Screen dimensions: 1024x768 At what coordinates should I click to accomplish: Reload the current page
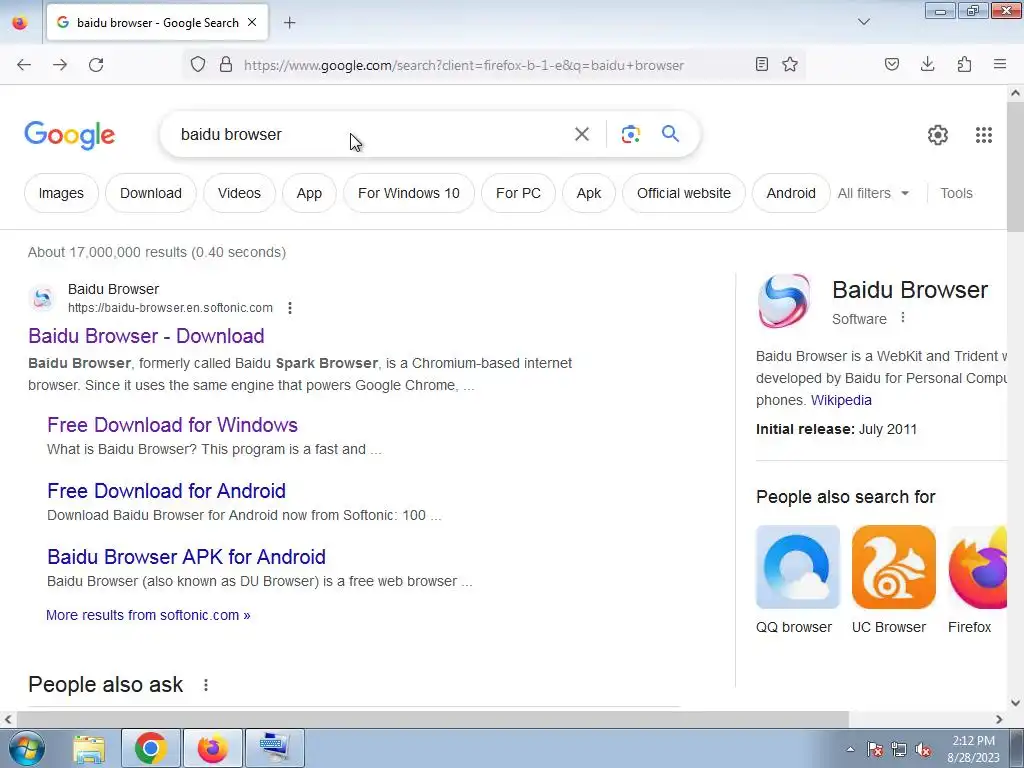pos(96,65)
